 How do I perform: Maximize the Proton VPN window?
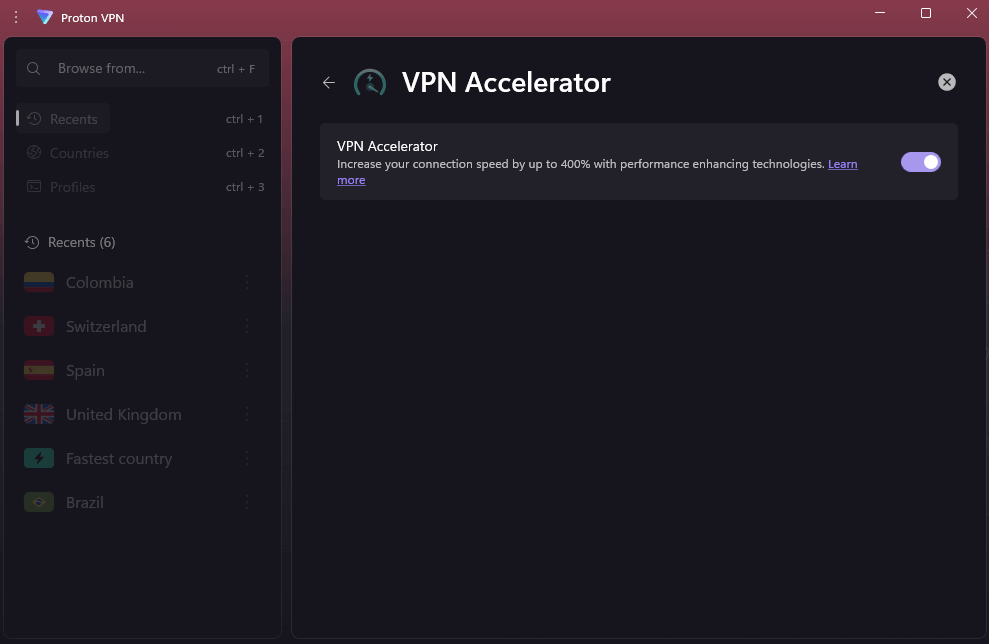[925, 13]
